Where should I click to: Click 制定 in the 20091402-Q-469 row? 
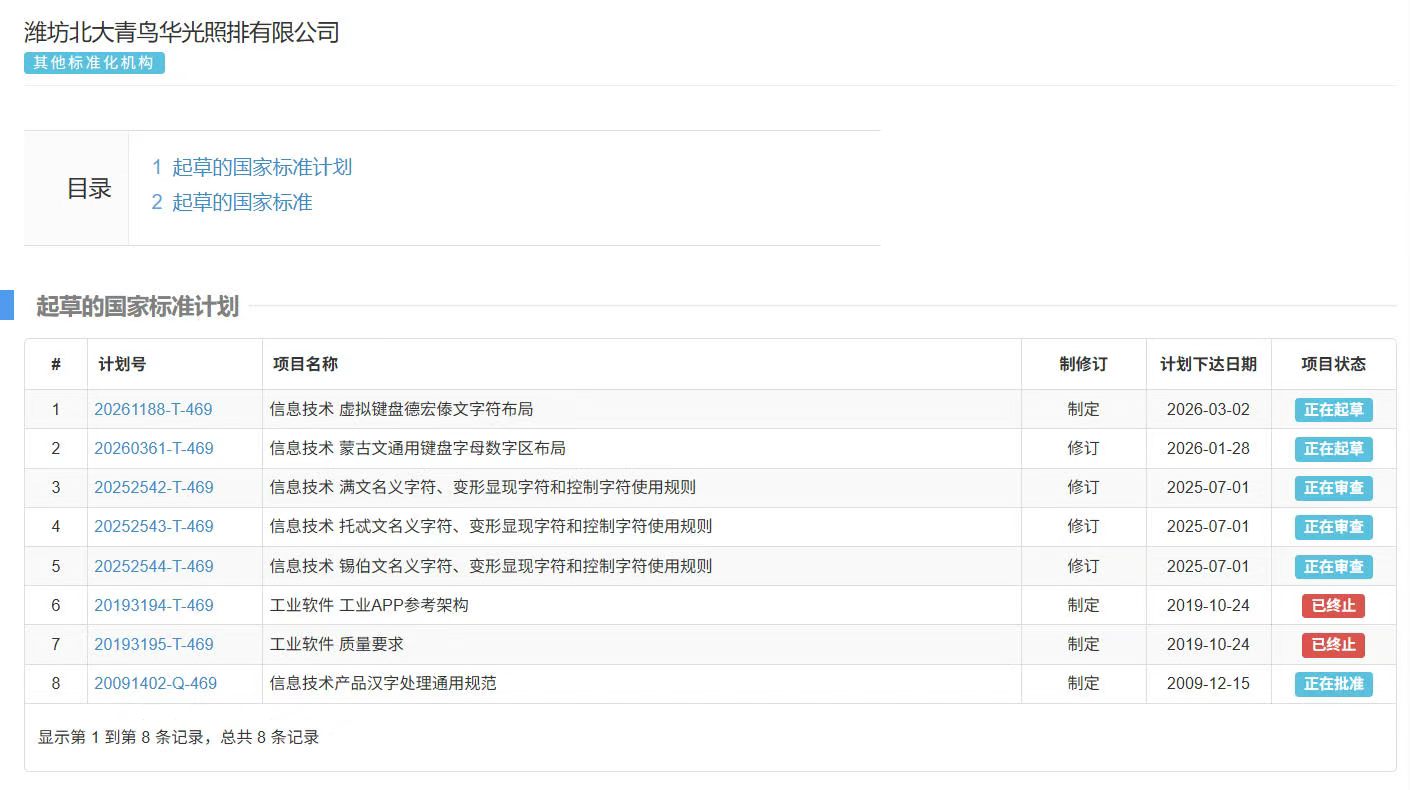click(x=1083, y=683)
